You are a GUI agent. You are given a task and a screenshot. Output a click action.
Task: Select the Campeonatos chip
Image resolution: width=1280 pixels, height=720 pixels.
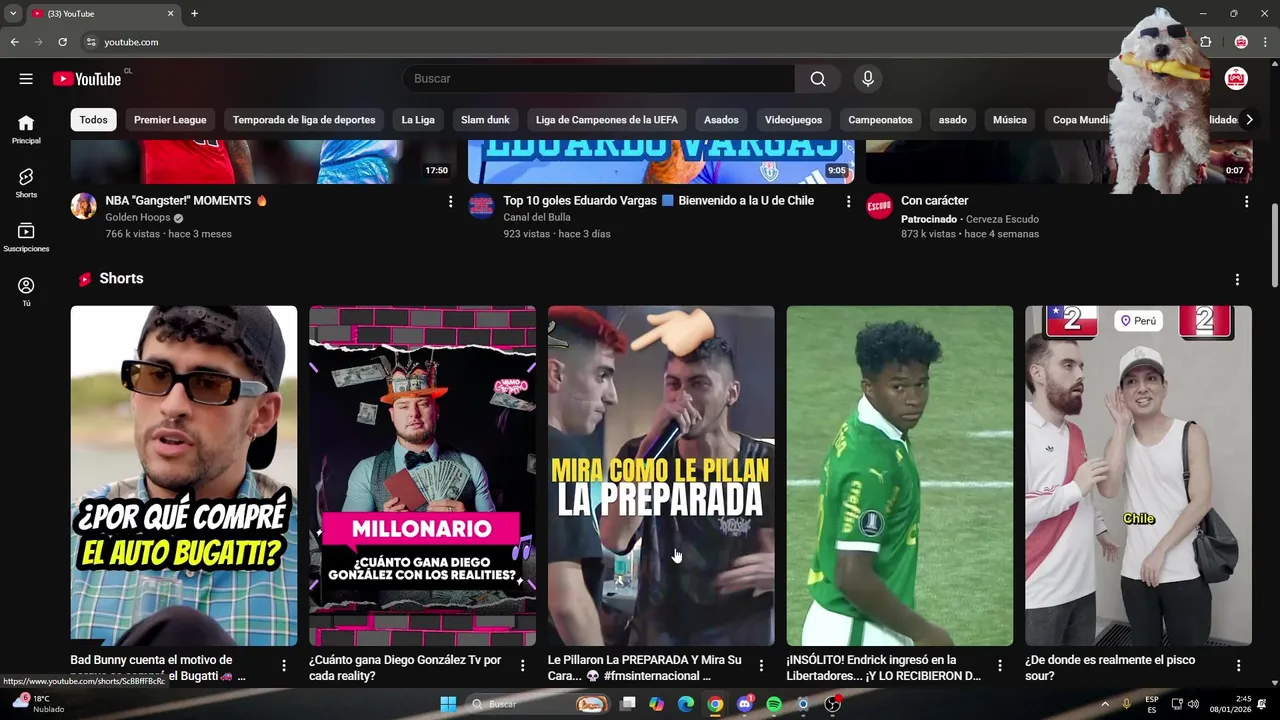pos(880,120)
